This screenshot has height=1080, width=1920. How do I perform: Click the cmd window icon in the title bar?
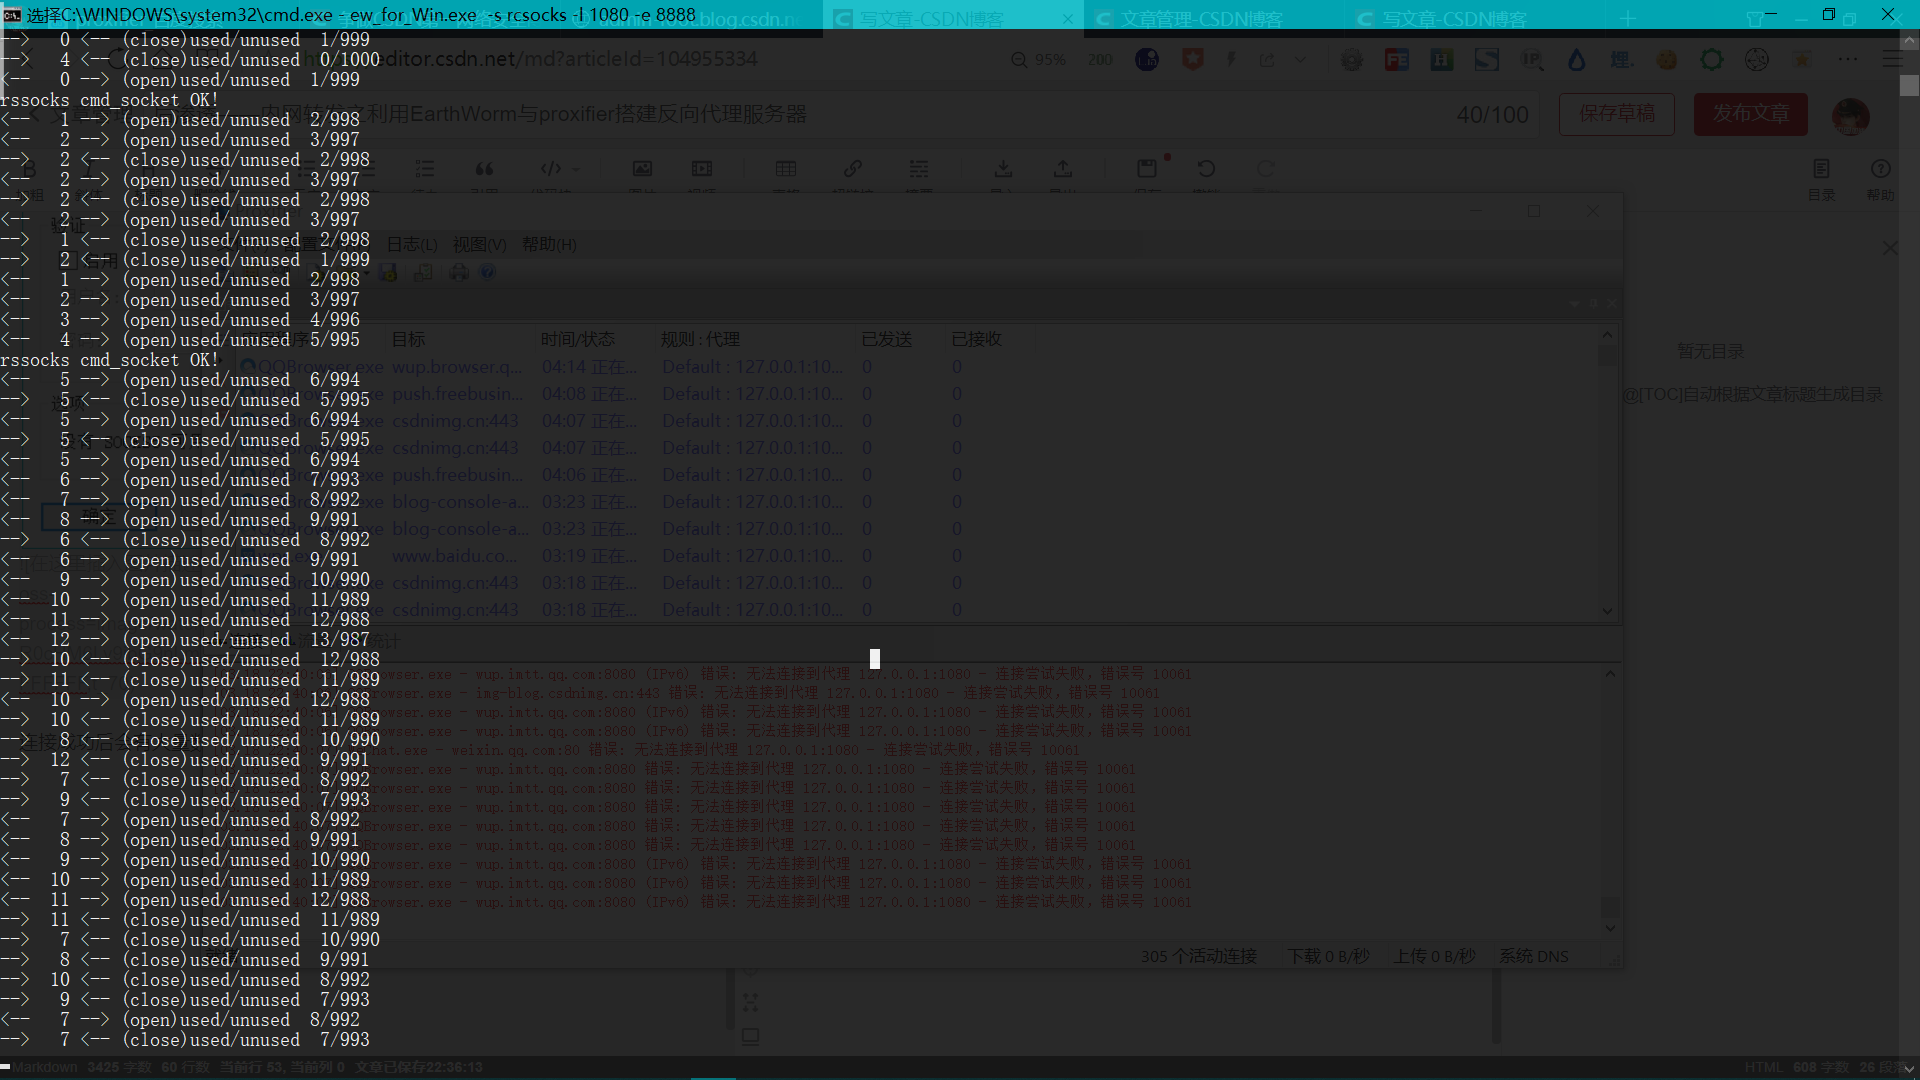pos(12,15)
